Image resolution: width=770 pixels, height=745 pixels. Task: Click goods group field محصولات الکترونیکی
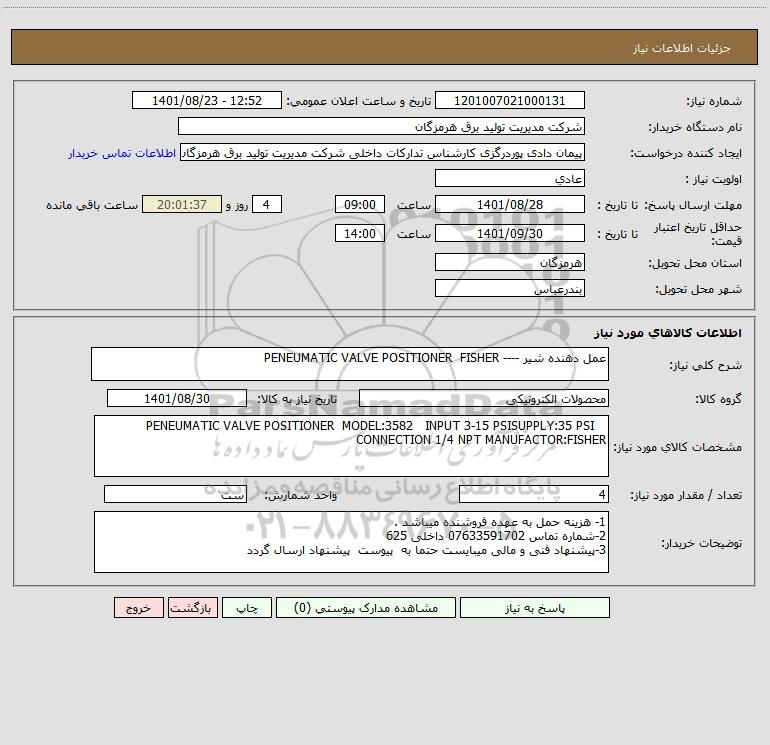click(484, 398)
